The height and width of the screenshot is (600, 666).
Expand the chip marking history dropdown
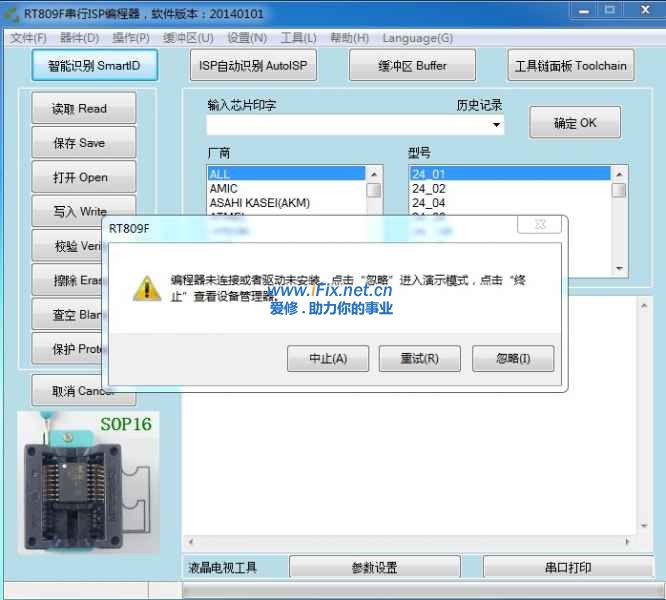496,126
